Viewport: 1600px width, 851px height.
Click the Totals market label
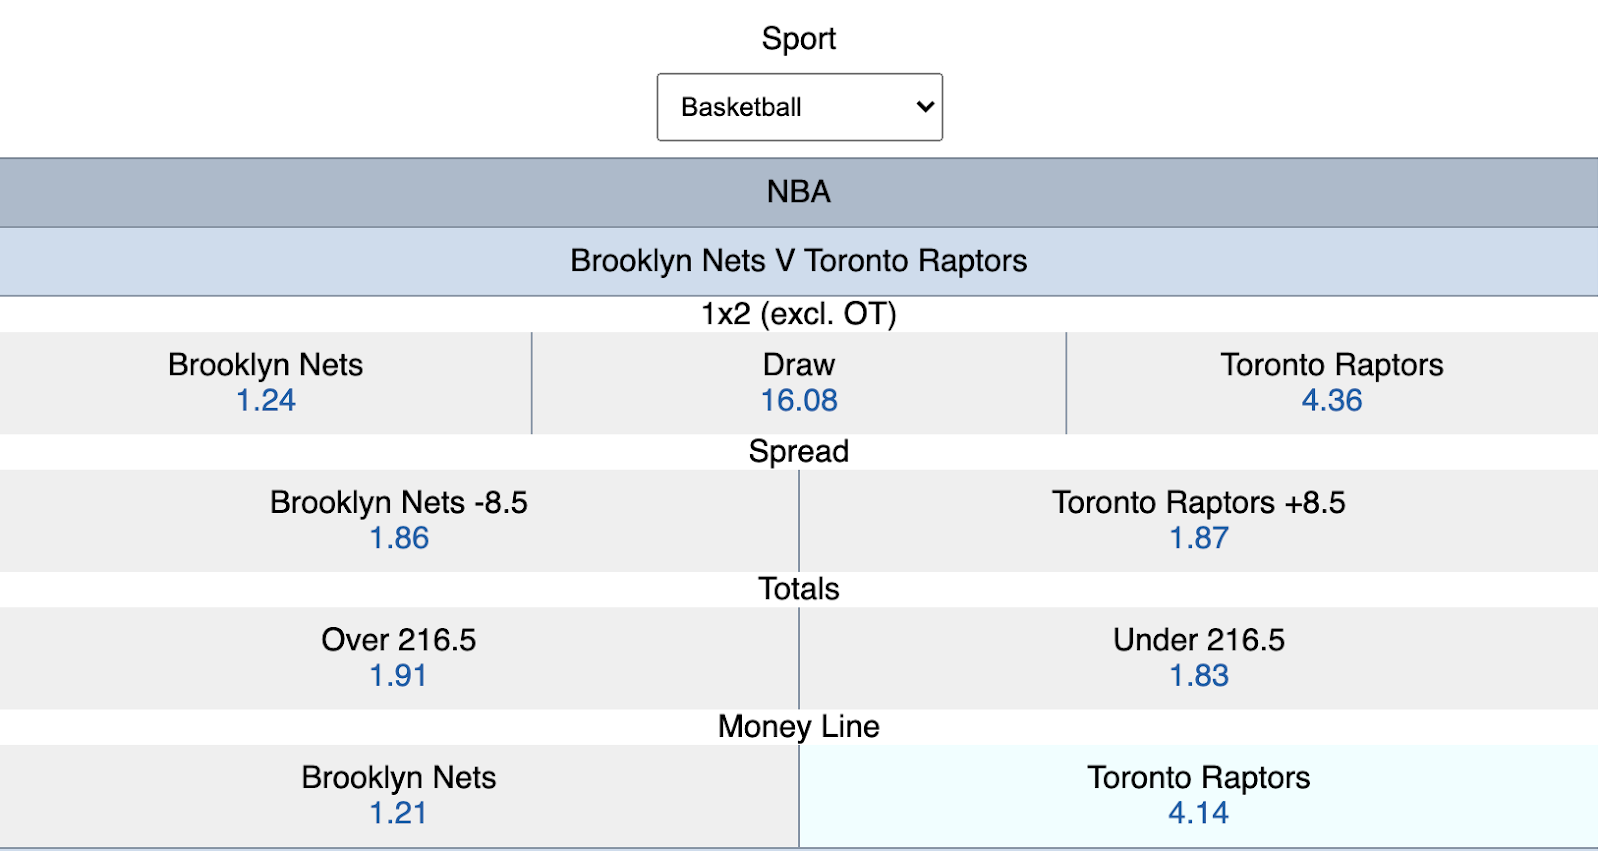pos(799,589)
